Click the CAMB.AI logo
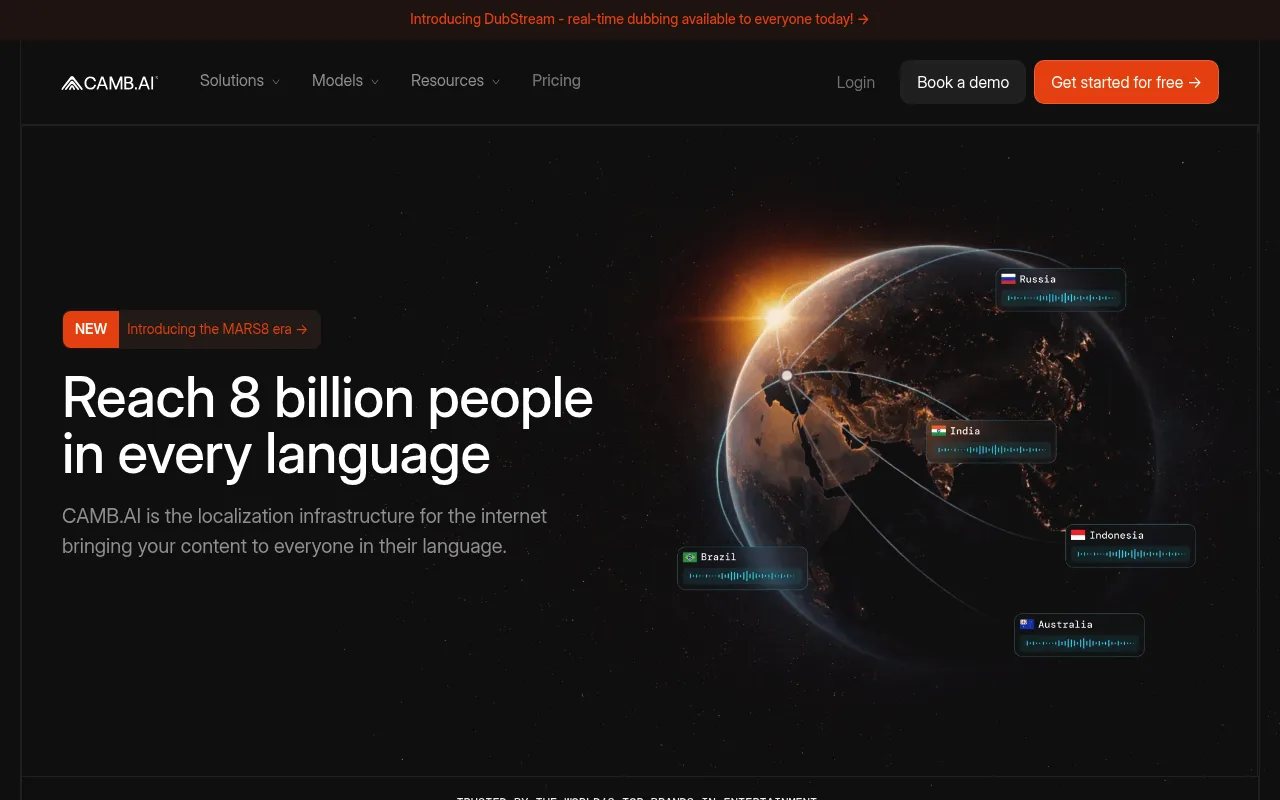 (x=110, y=83)
